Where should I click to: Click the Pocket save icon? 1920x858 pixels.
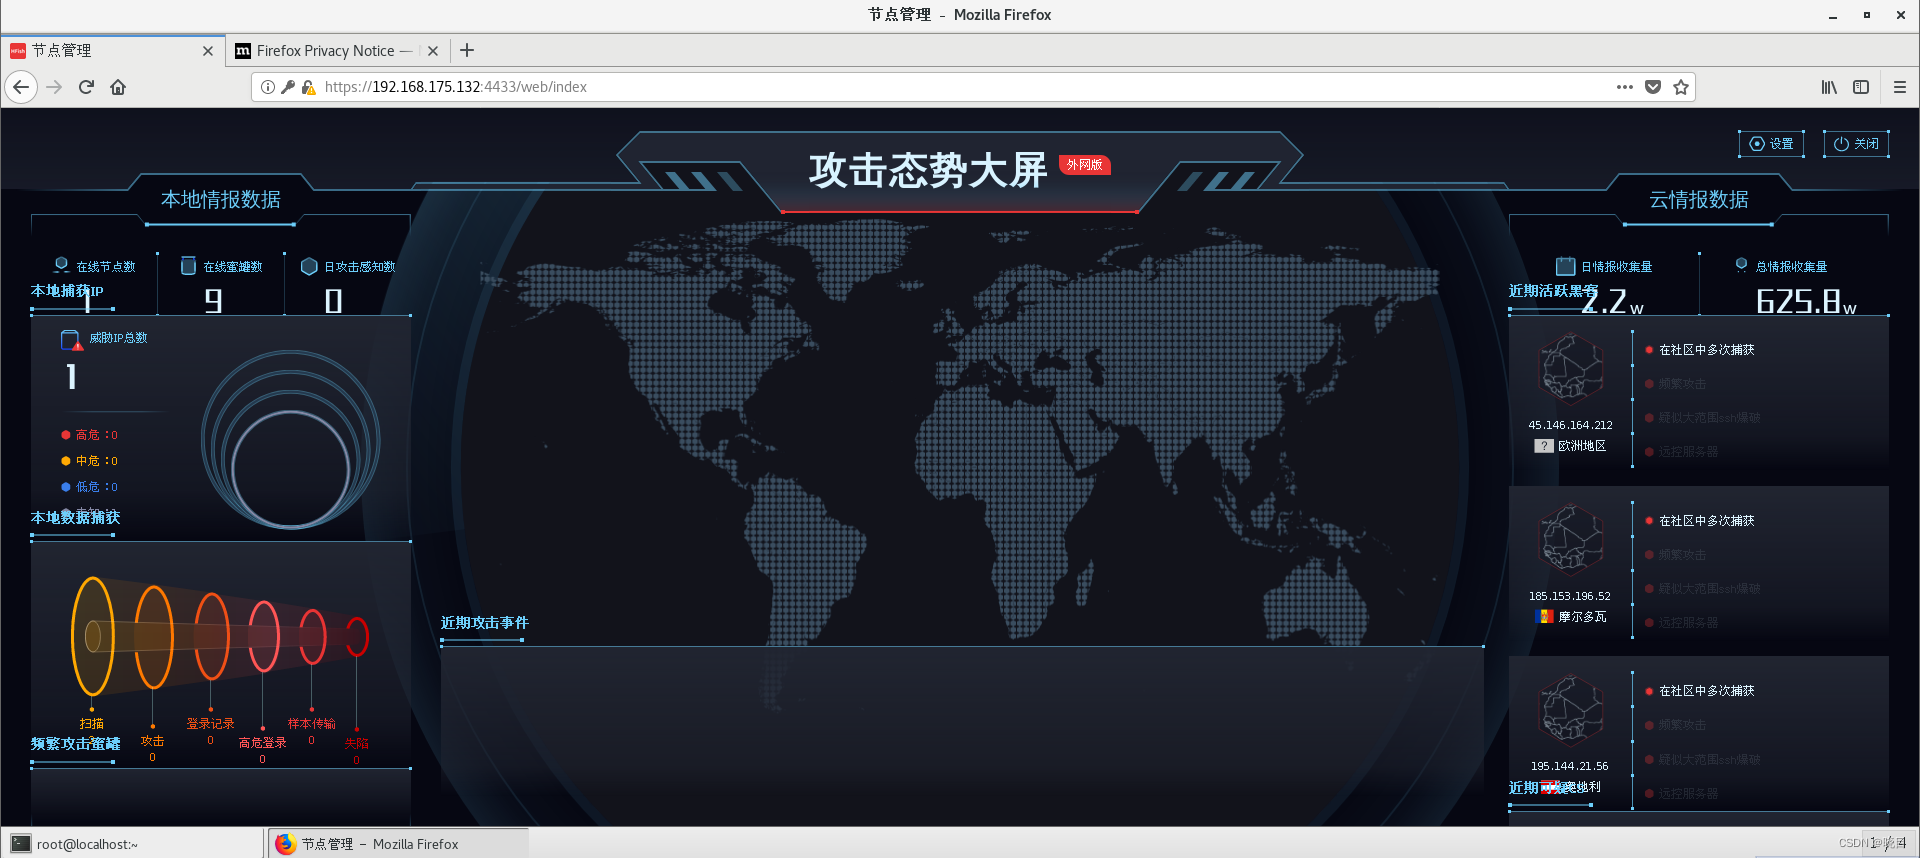[1653, 87]
